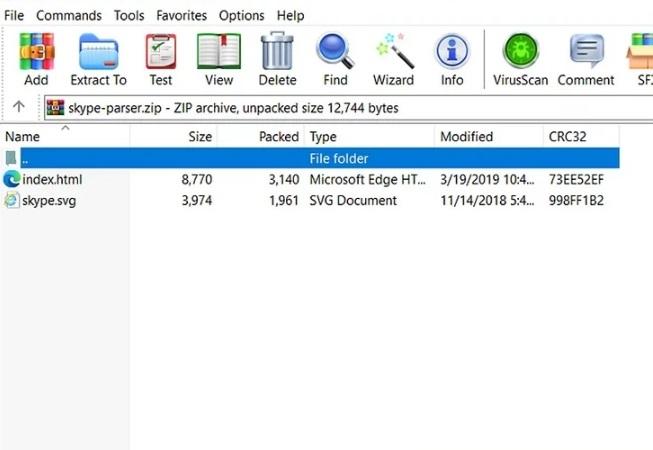The width and height of the screenshot is (653, 450).
Task: Open the Commands menu
Action: [x=69, y=15]
